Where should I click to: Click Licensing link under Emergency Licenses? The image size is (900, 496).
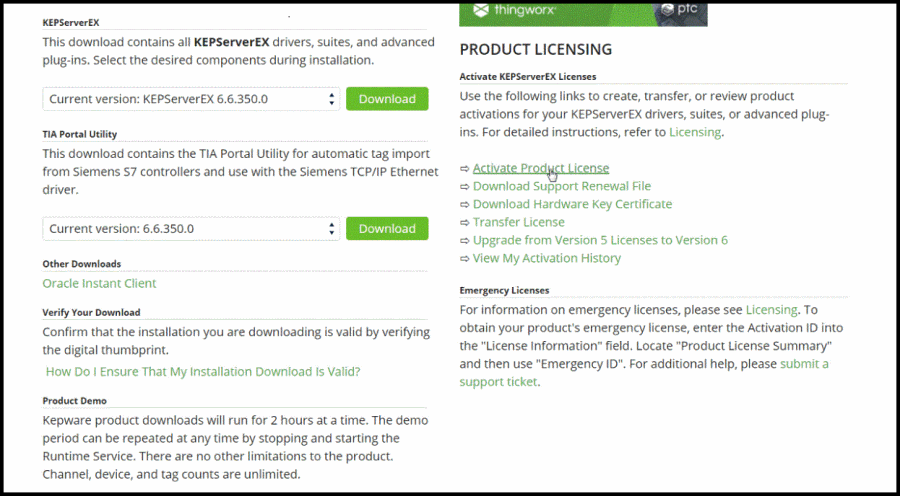click(771, 310)
